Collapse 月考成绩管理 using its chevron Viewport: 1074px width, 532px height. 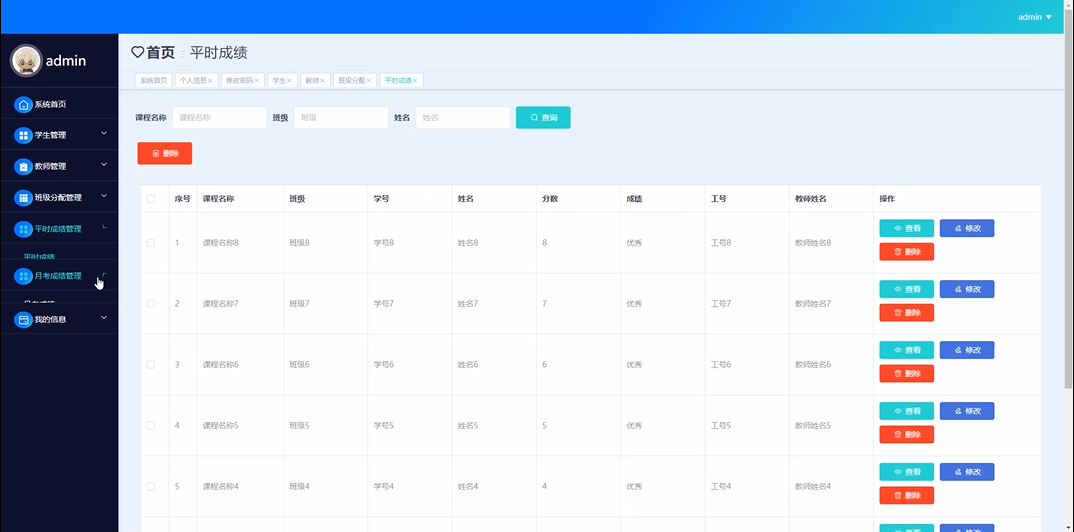[104, 275]
